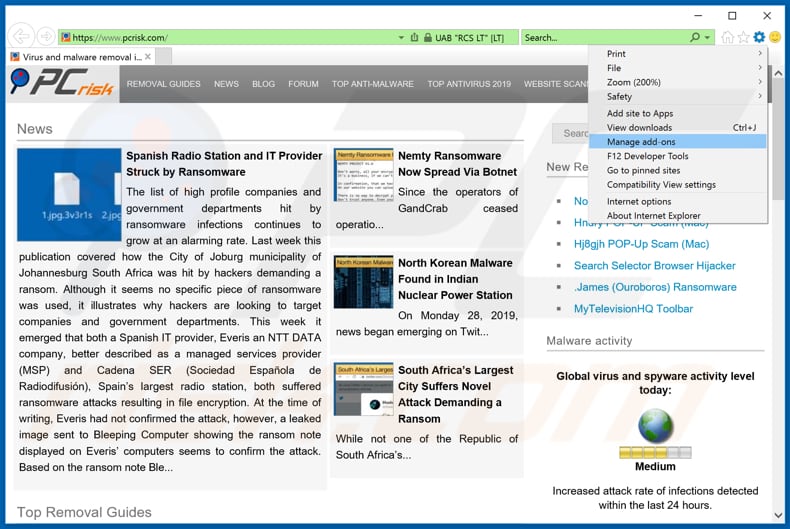The height and width of the screenshot is (529, 790).
Task: Click the Favorites star icon
Action: 743,38
